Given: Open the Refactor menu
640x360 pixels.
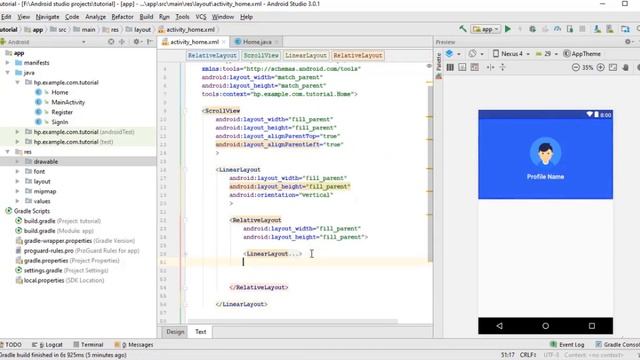Looking at the screenshot, I should [x=122, y=17].
